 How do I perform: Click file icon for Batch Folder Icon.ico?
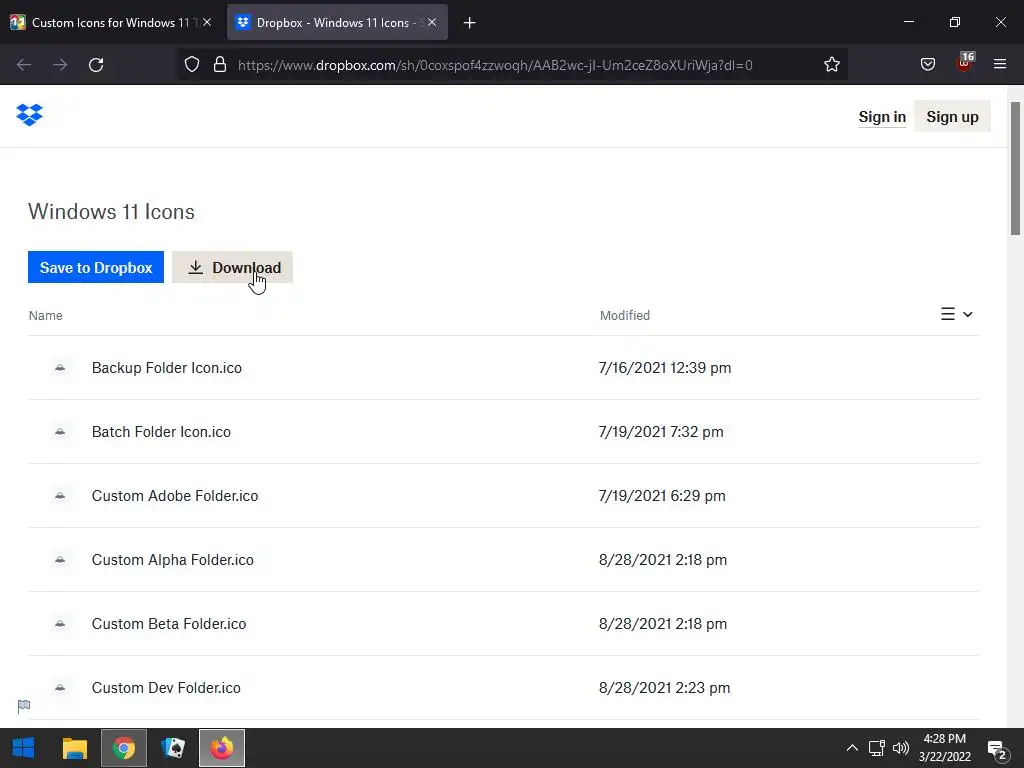[60, 432]
